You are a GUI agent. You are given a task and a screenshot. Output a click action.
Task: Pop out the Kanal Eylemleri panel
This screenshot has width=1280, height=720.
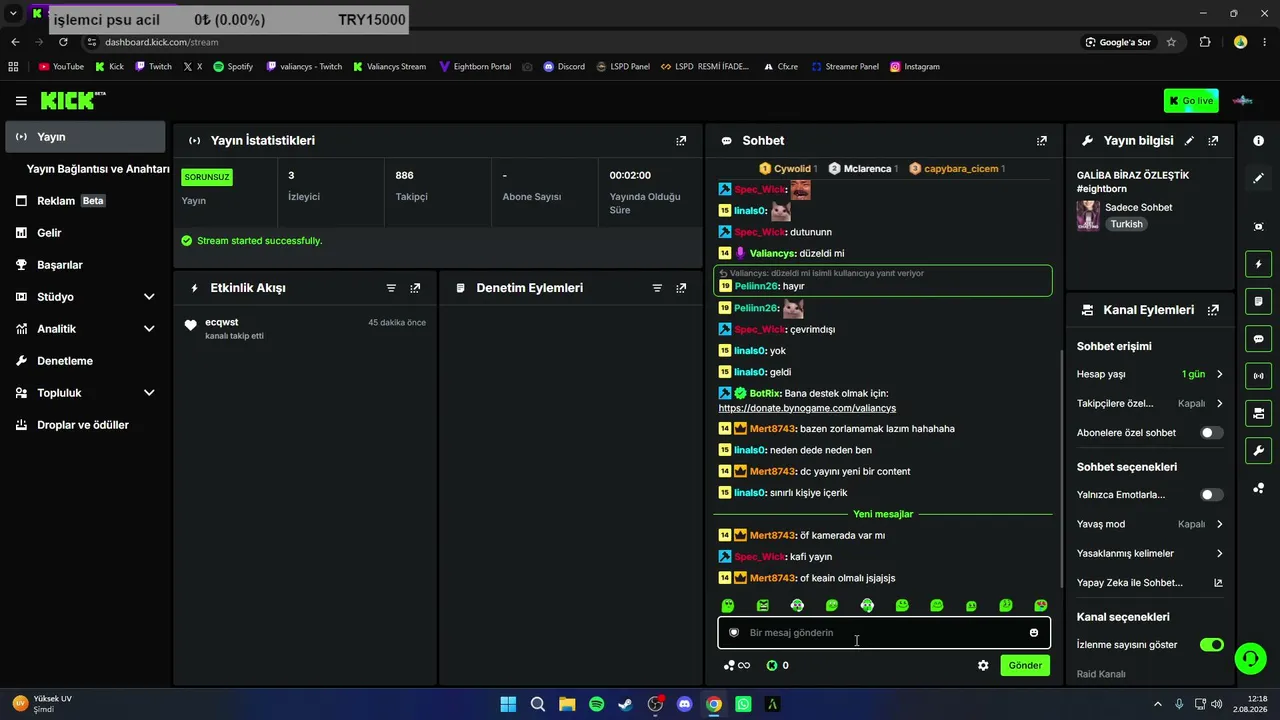[x=1213, y=310]
